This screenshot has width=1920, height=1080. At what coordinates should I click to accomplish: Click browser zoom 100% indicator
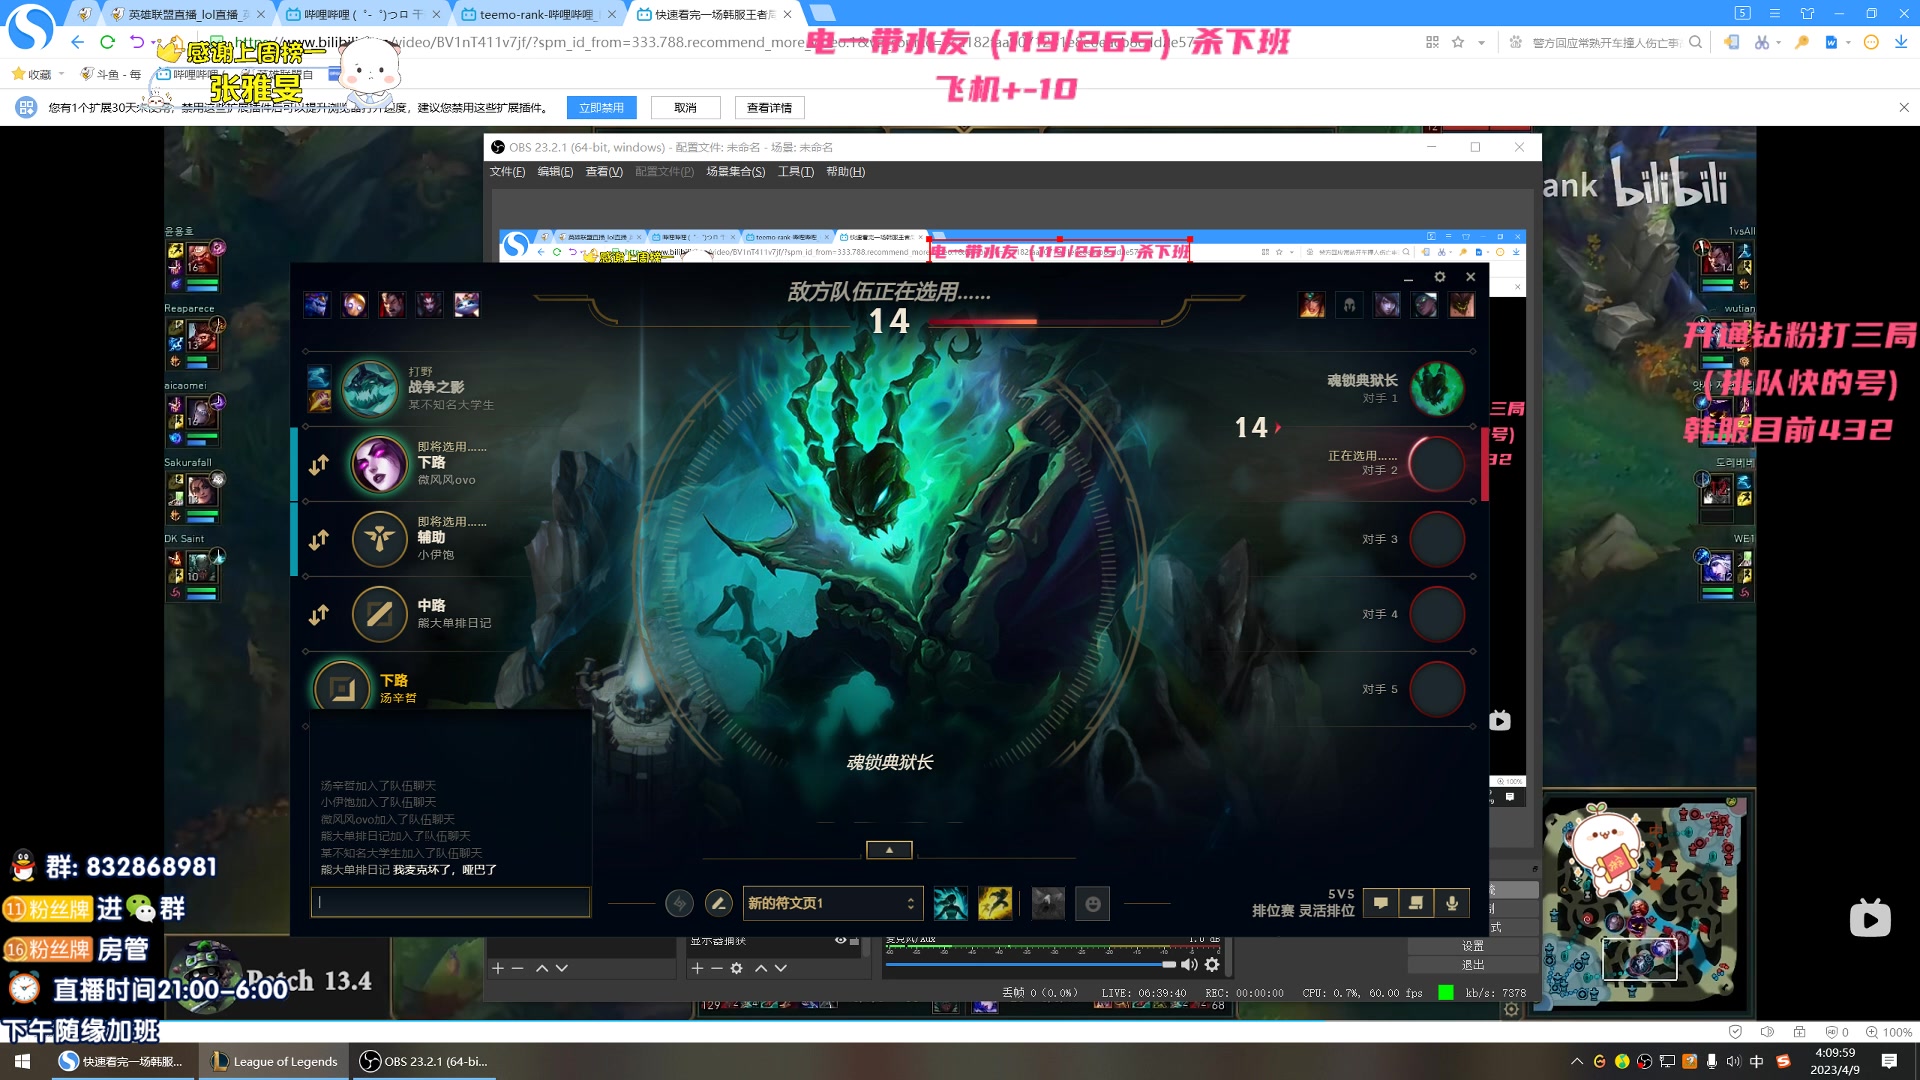coord(1888,1032)
